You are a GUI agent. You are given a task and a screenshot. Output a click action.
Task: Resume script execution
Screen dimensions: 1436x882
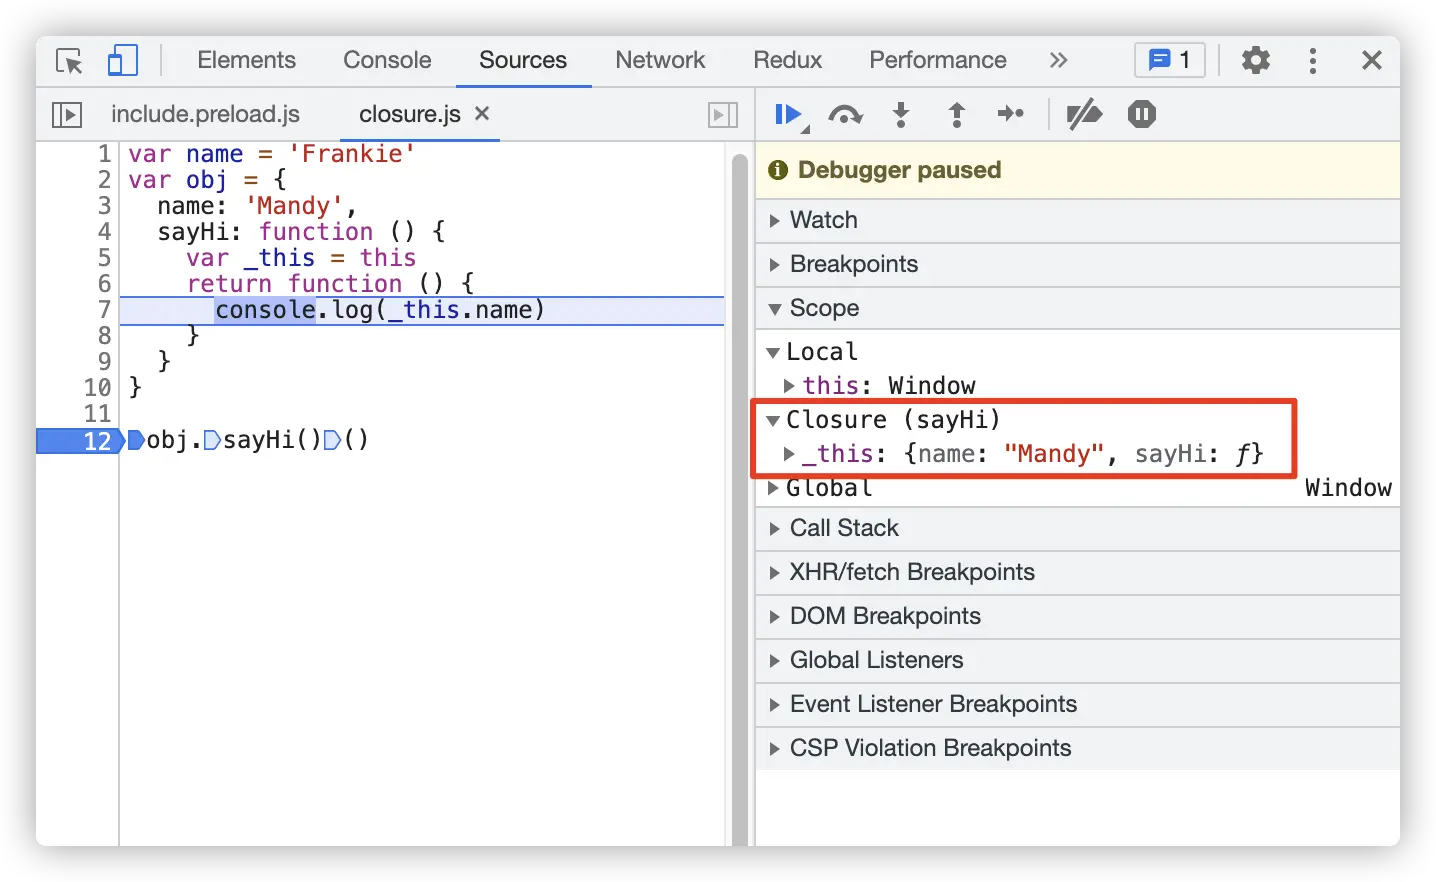click(x=790, y=115)
